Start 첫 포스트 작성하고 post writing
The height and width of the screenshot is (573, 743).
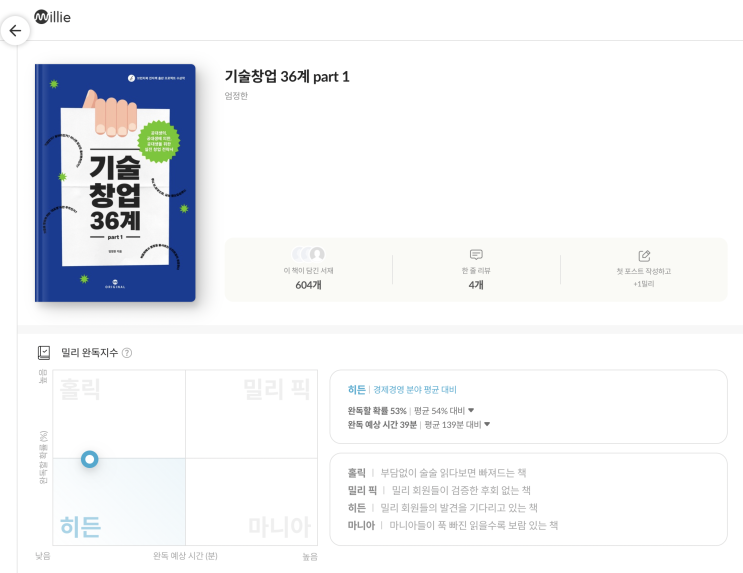(x=643, y=271)
